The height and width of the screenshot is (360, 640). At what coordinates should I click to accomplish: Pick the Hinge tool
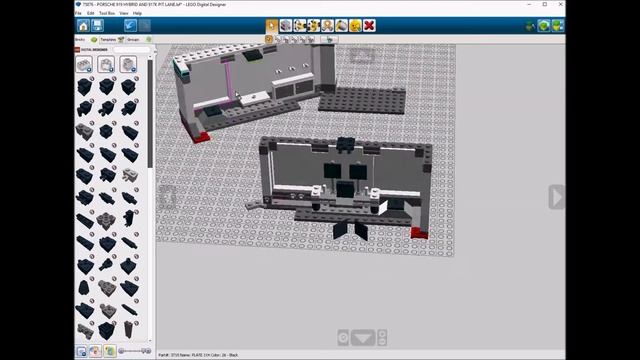click(x=300, y=26)
